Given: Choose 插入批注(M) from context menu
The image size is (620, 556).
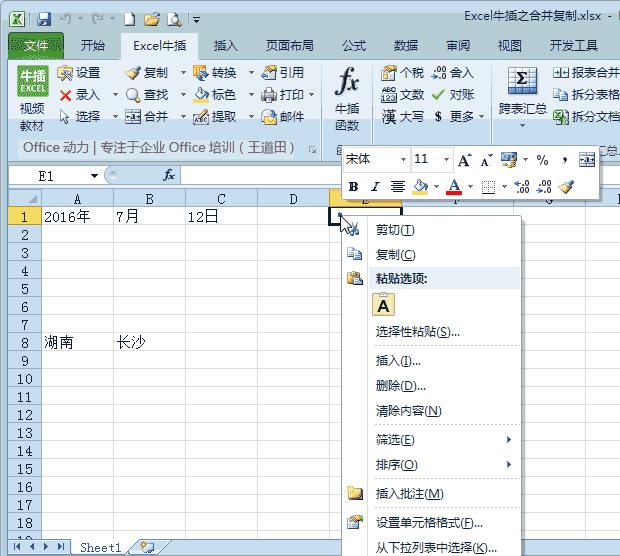Looking at the screenshot, I should (x=432, y=494).
